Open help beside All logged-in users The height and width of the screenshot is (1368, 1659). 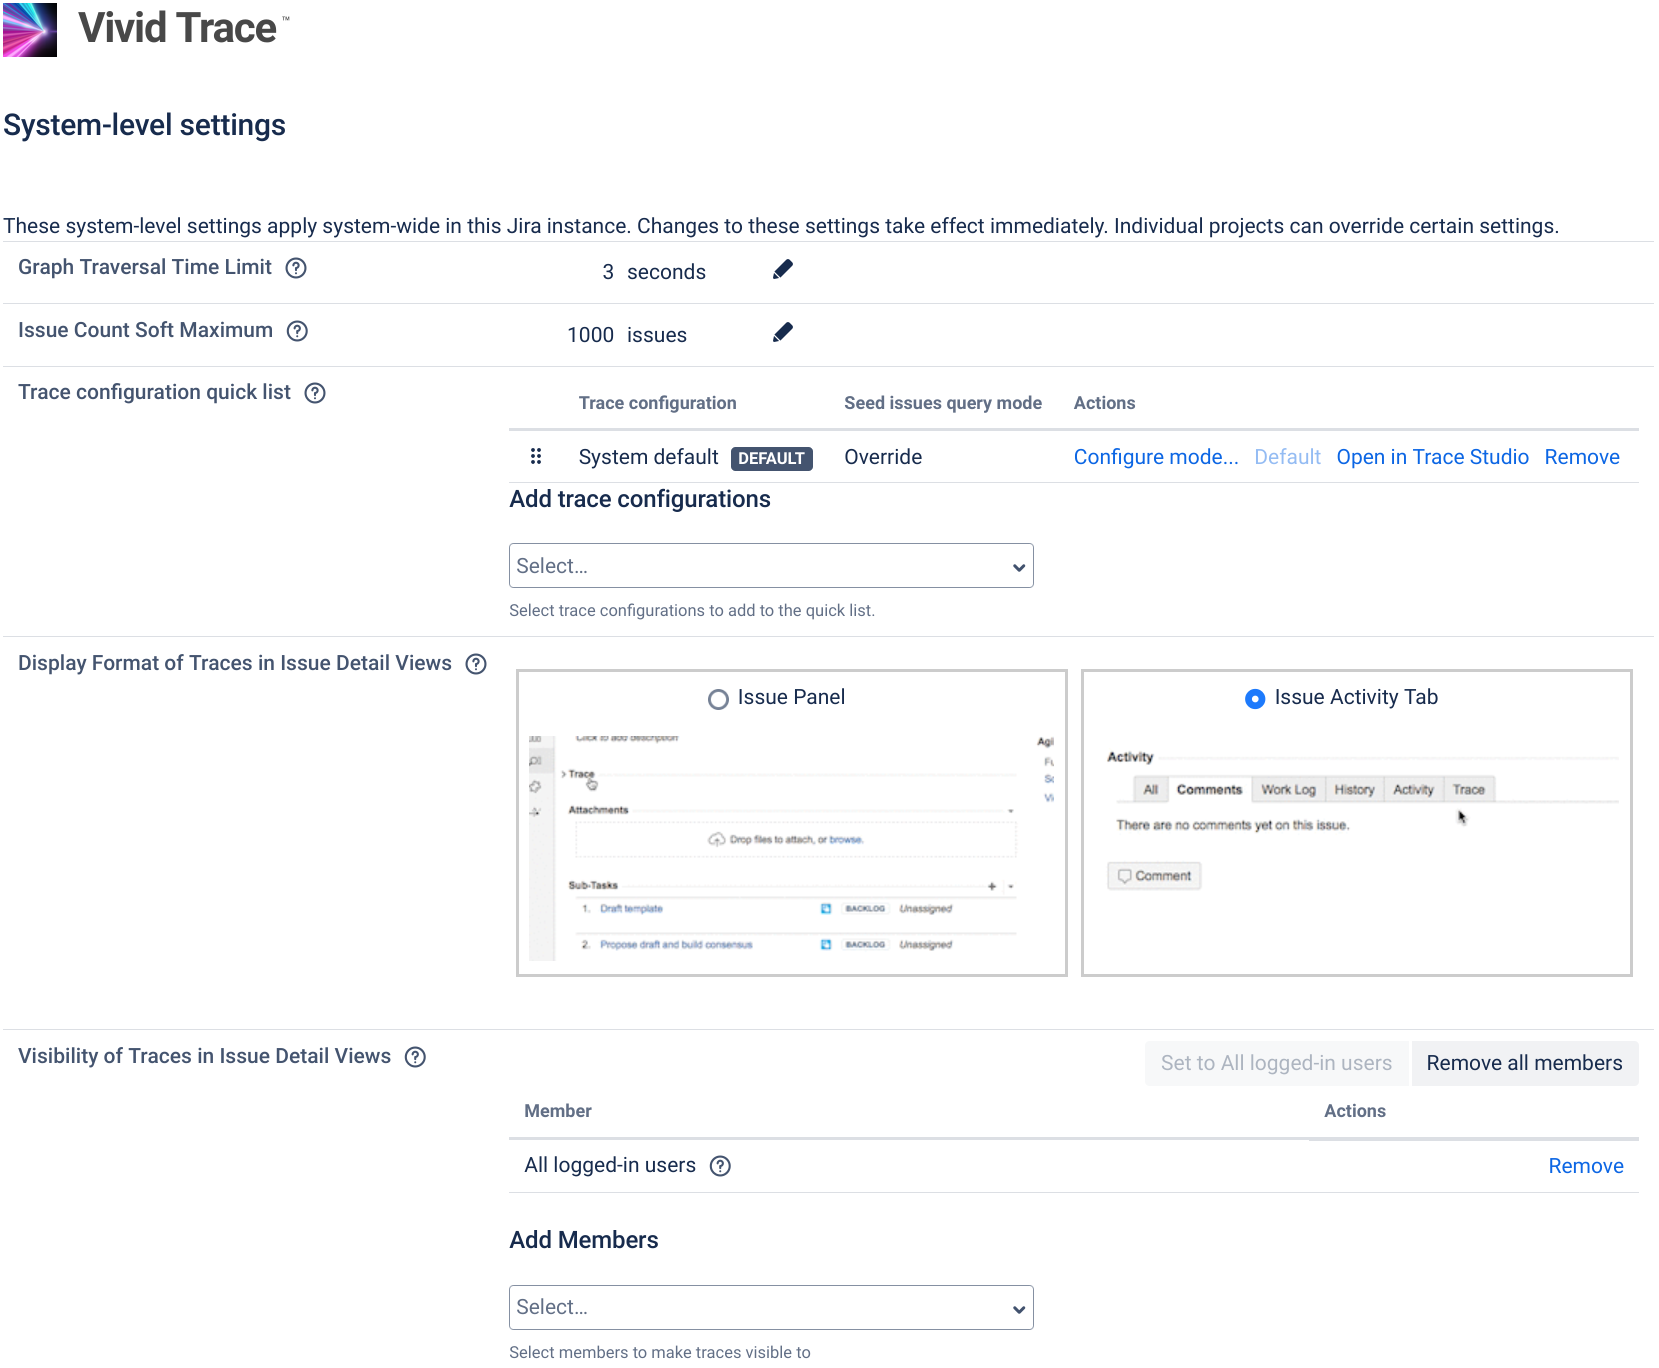(720, 1166)
